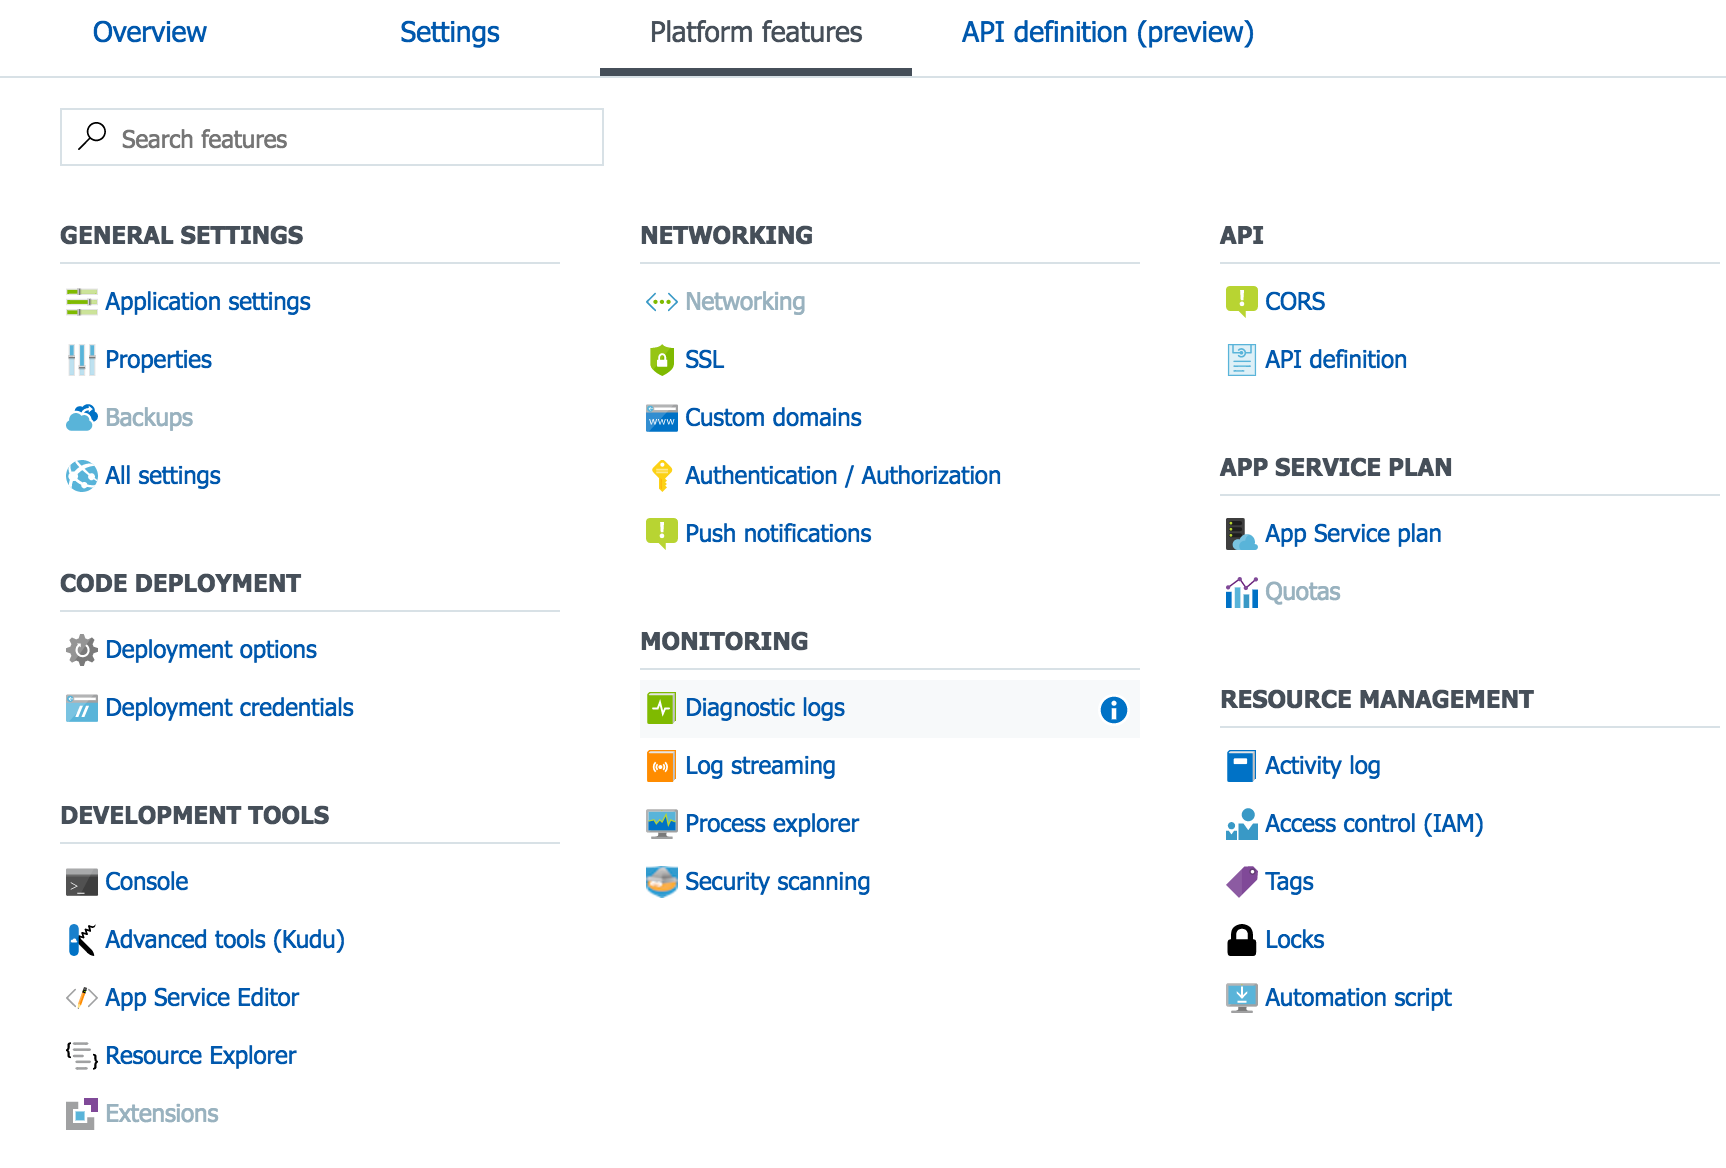Open the Access control (IAM) link
Screen dimensions: 1726x1168
coord(1374,824)
